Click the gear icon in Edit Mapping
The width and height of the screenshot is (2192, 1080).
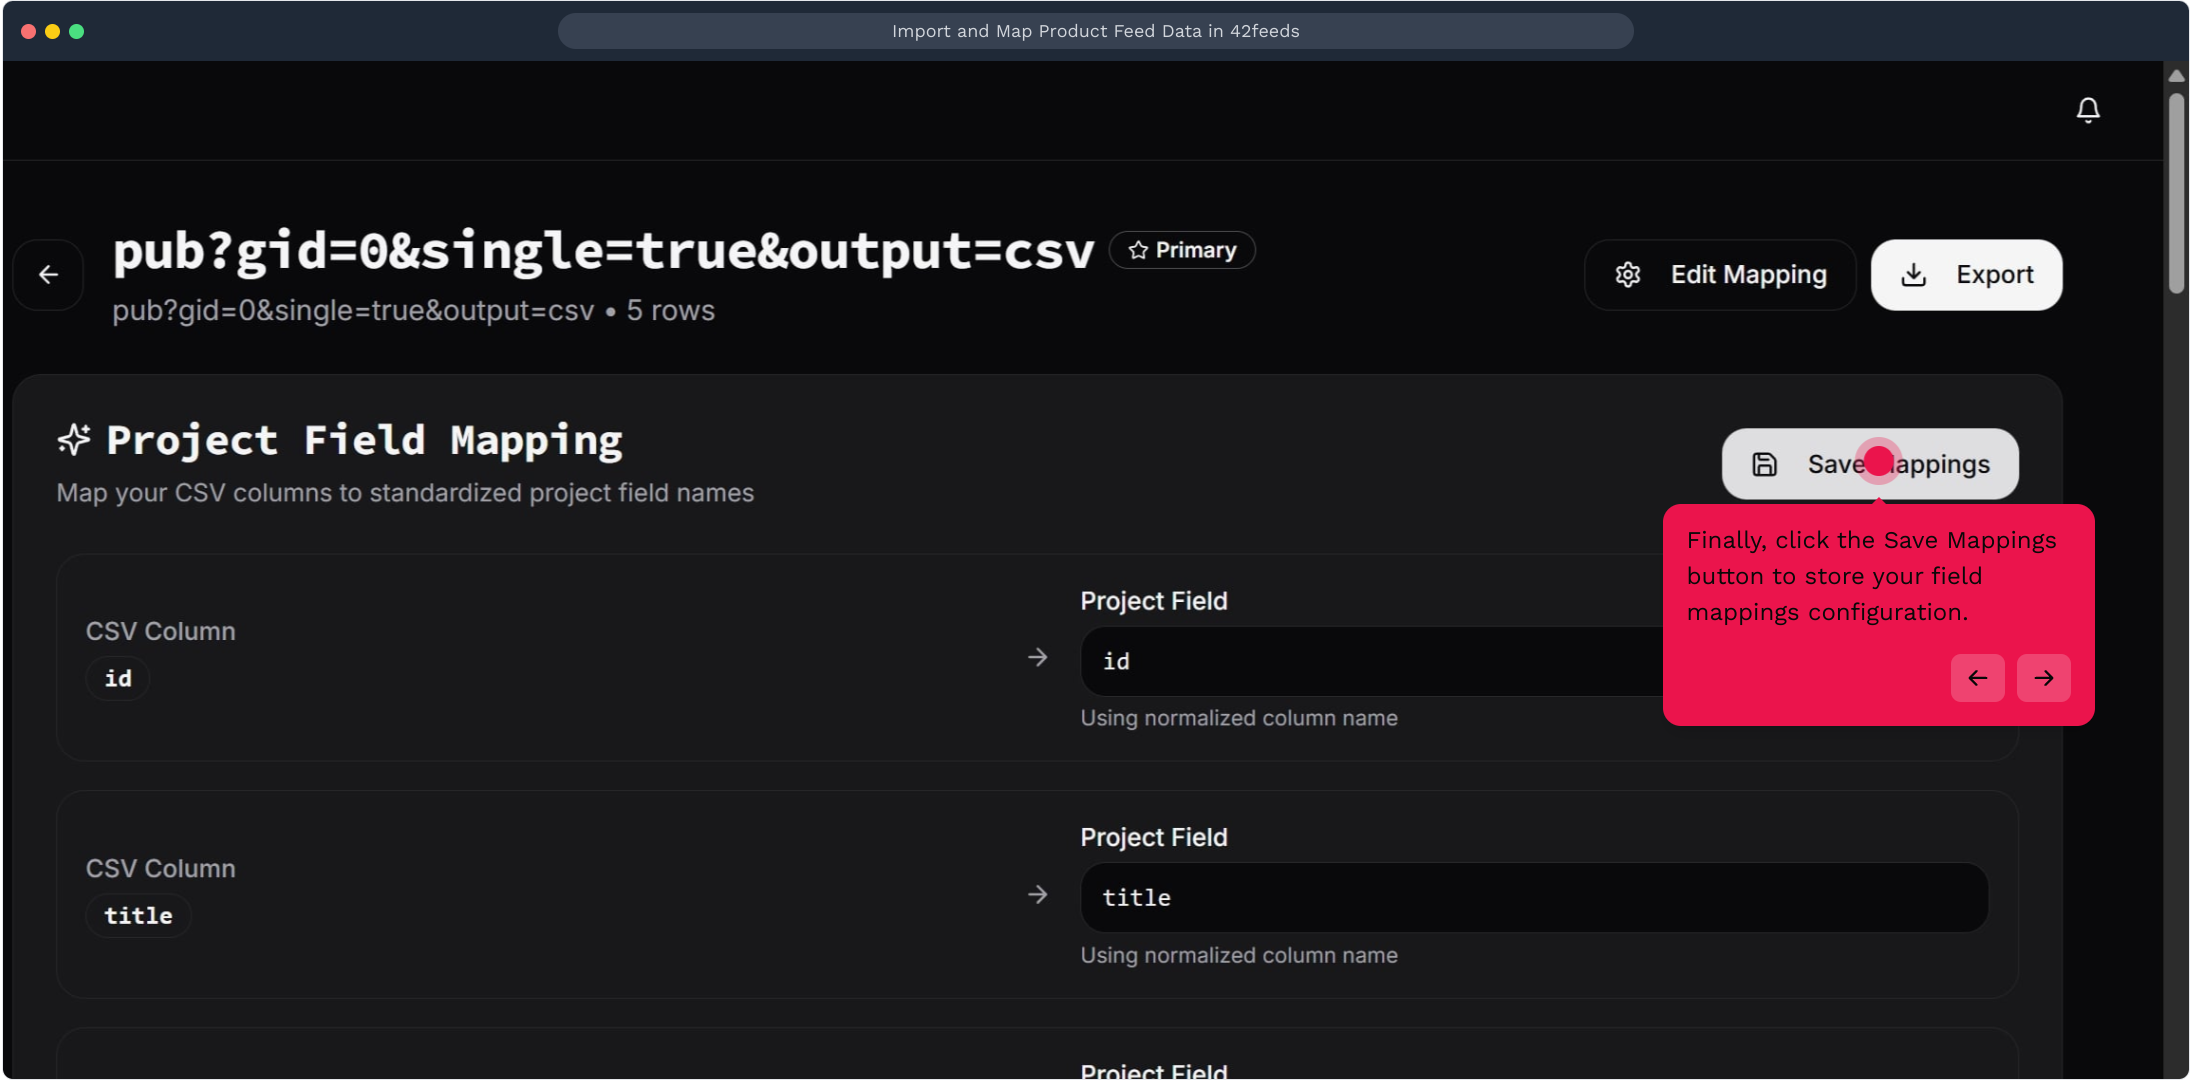[x=1628, y=275]
